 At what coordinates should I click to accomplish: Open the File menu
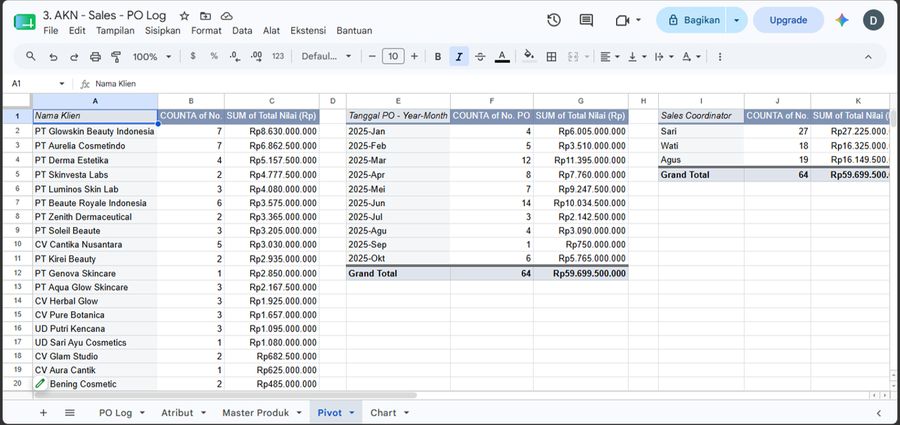coord(51,30)
